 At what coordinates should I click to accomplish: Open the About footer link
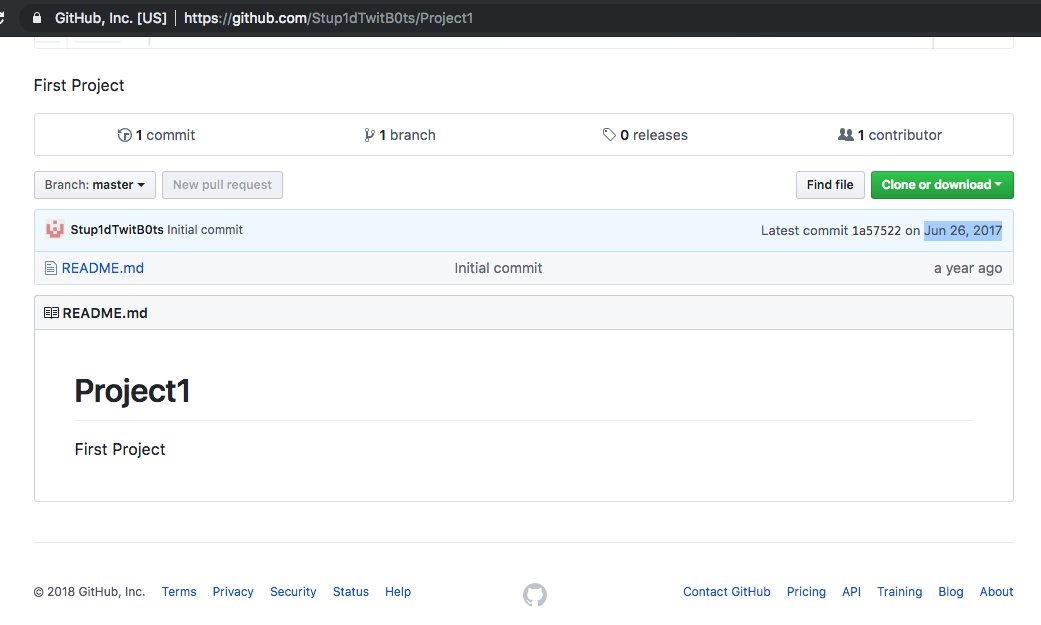(997, 592)
